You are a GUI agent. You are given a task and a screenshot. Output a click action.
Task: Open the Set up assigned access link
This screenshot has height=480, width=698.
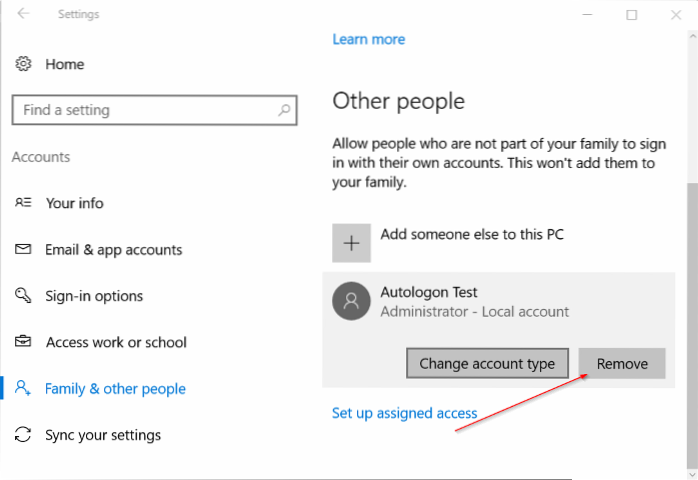pos(404,413)
